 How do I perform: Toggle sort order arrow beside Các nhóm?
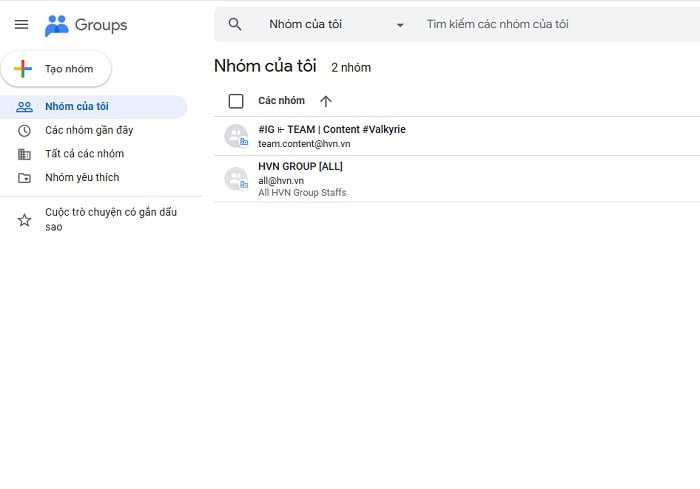click(325, 101)
